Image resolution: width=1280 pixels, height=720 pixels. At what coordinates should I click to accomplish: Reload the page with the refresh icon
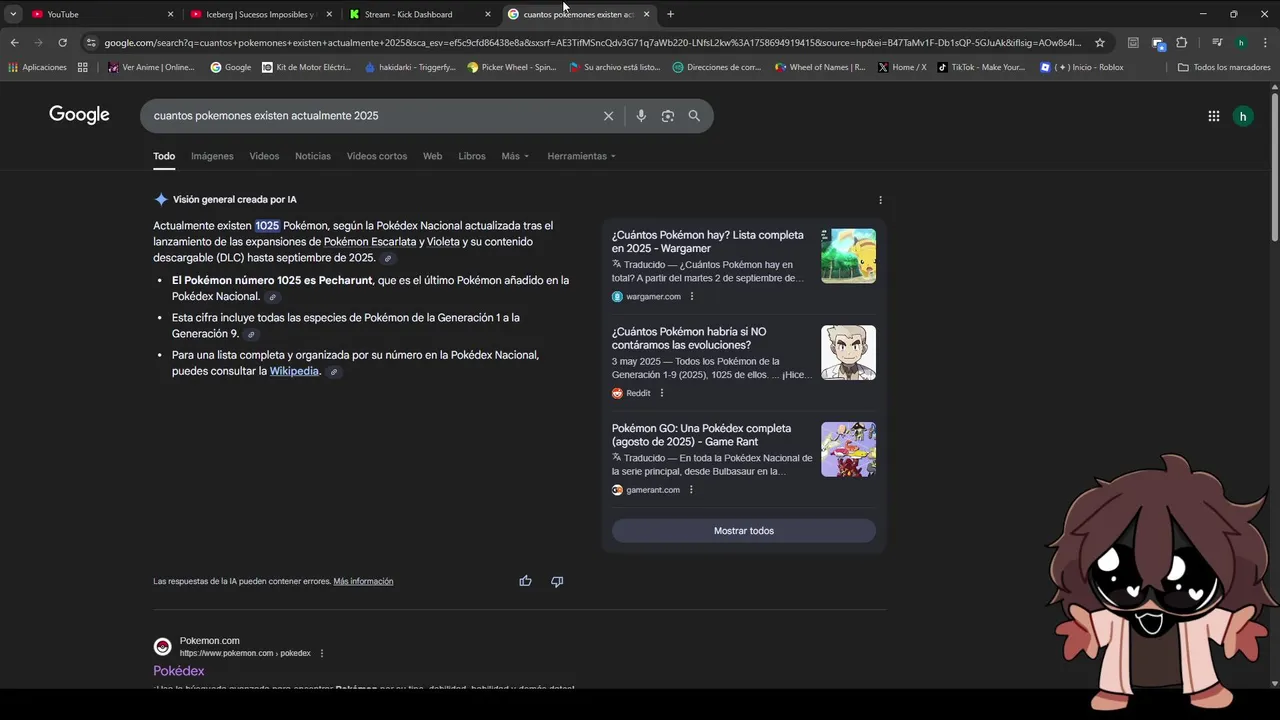[62, 43]
